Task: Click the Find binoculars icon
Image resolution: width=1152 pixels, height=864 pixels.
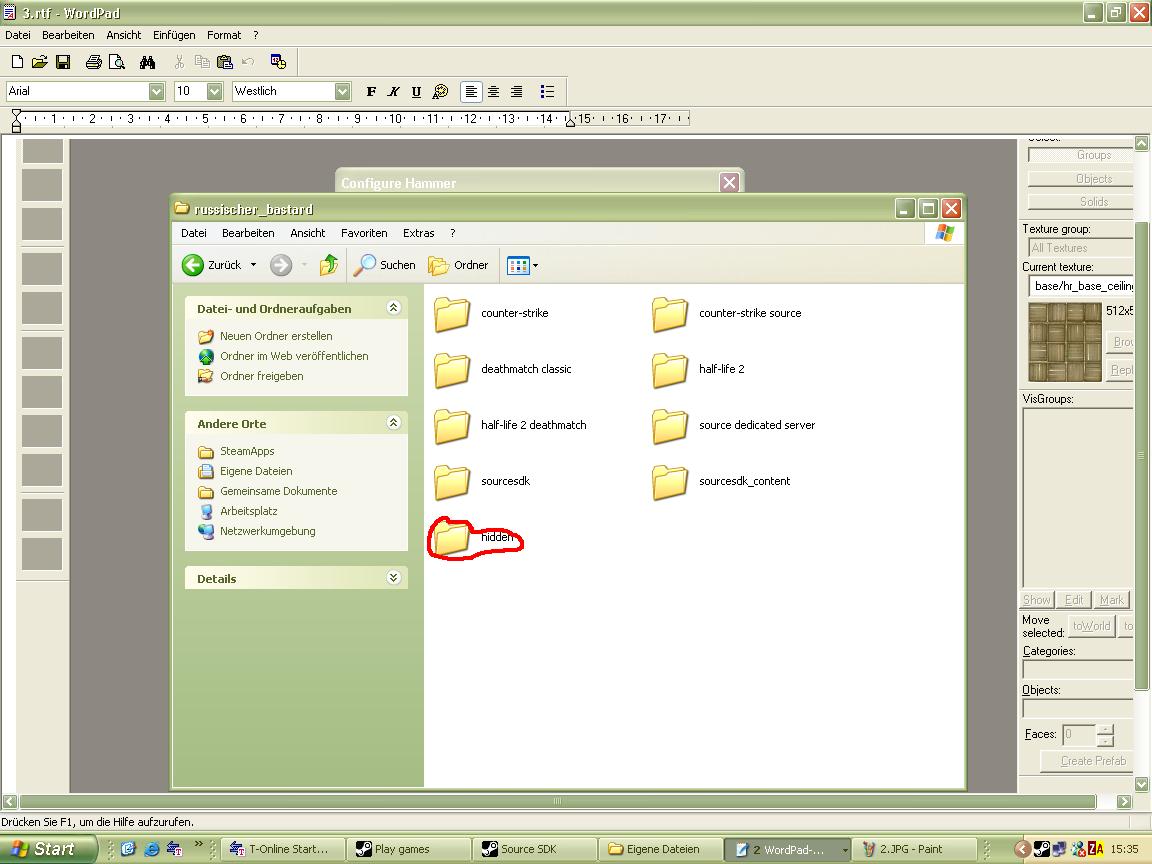Action: pos(148,62)
